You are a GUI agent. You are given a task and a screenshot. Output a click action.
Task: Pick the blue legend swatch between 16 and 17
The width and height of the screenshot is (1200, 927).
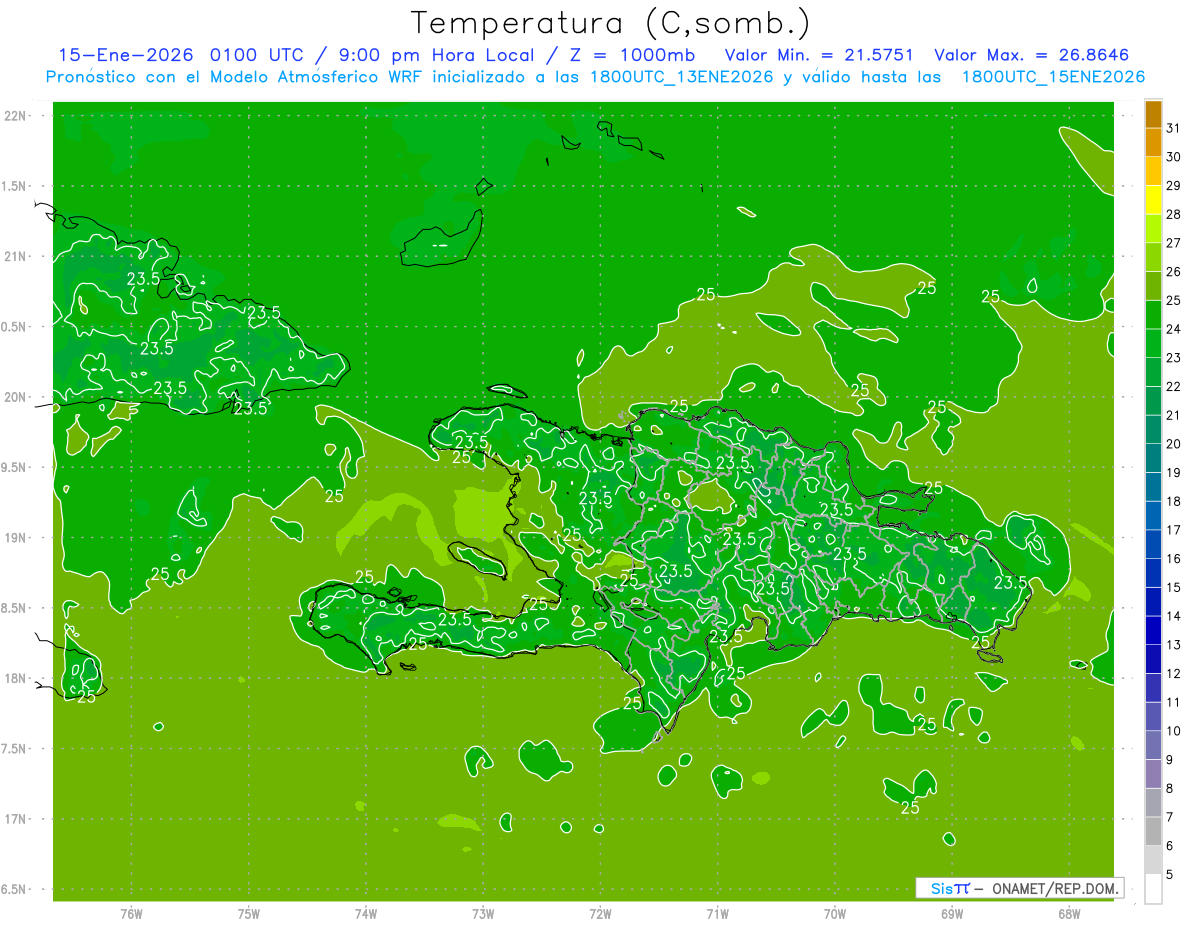1153,544
